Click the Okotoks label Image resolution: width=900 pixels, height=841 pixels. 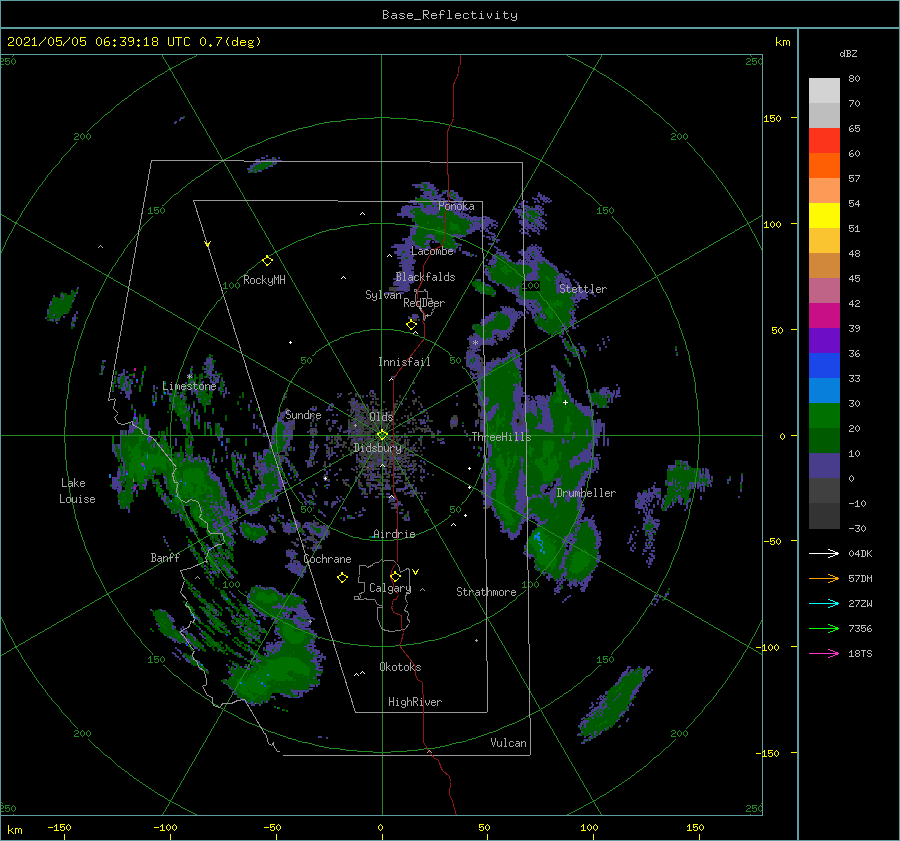(x=400, y=667)
